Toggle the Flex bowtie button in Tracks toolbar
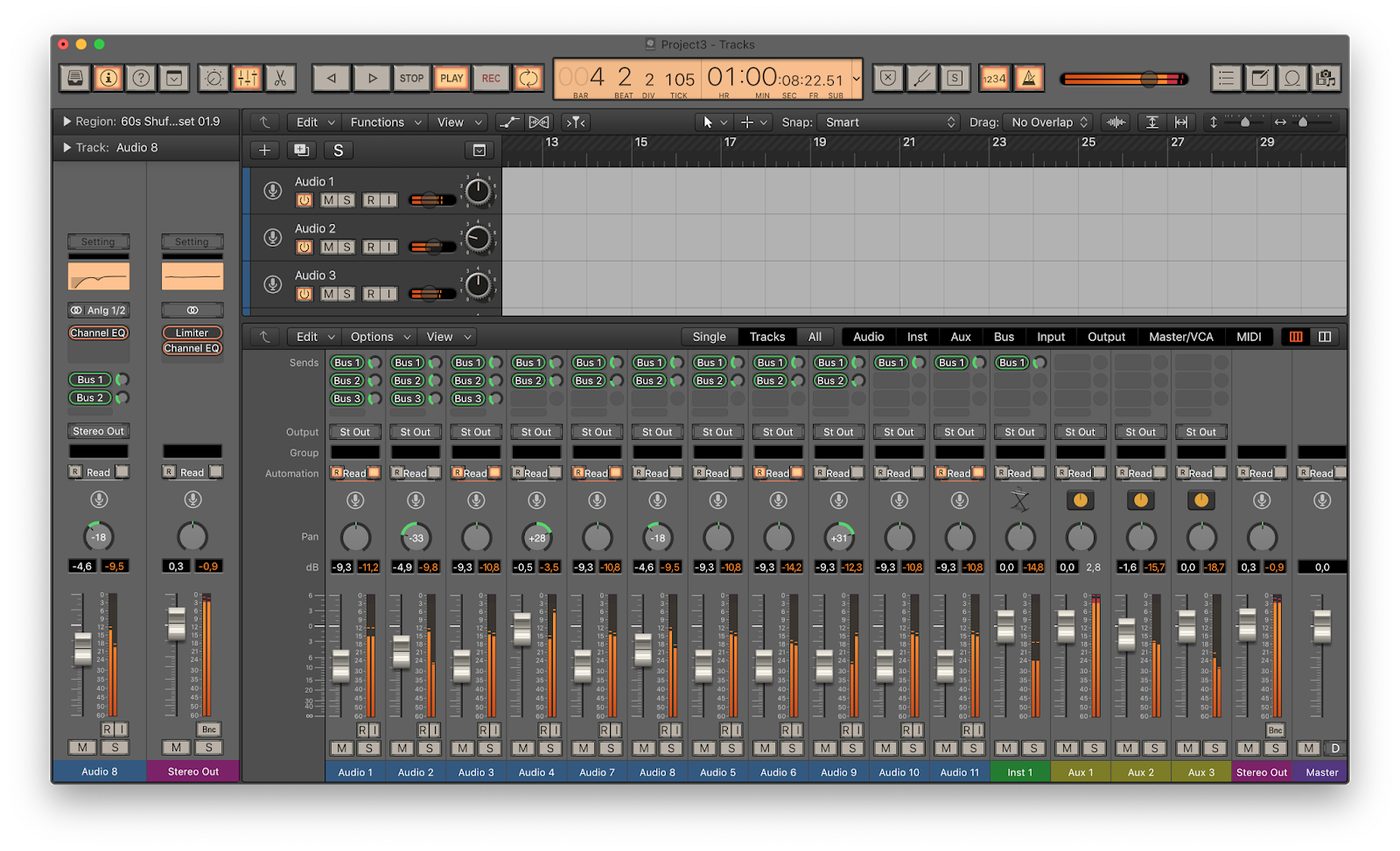This screenshot has height=851, width=1400. [539, 122]
